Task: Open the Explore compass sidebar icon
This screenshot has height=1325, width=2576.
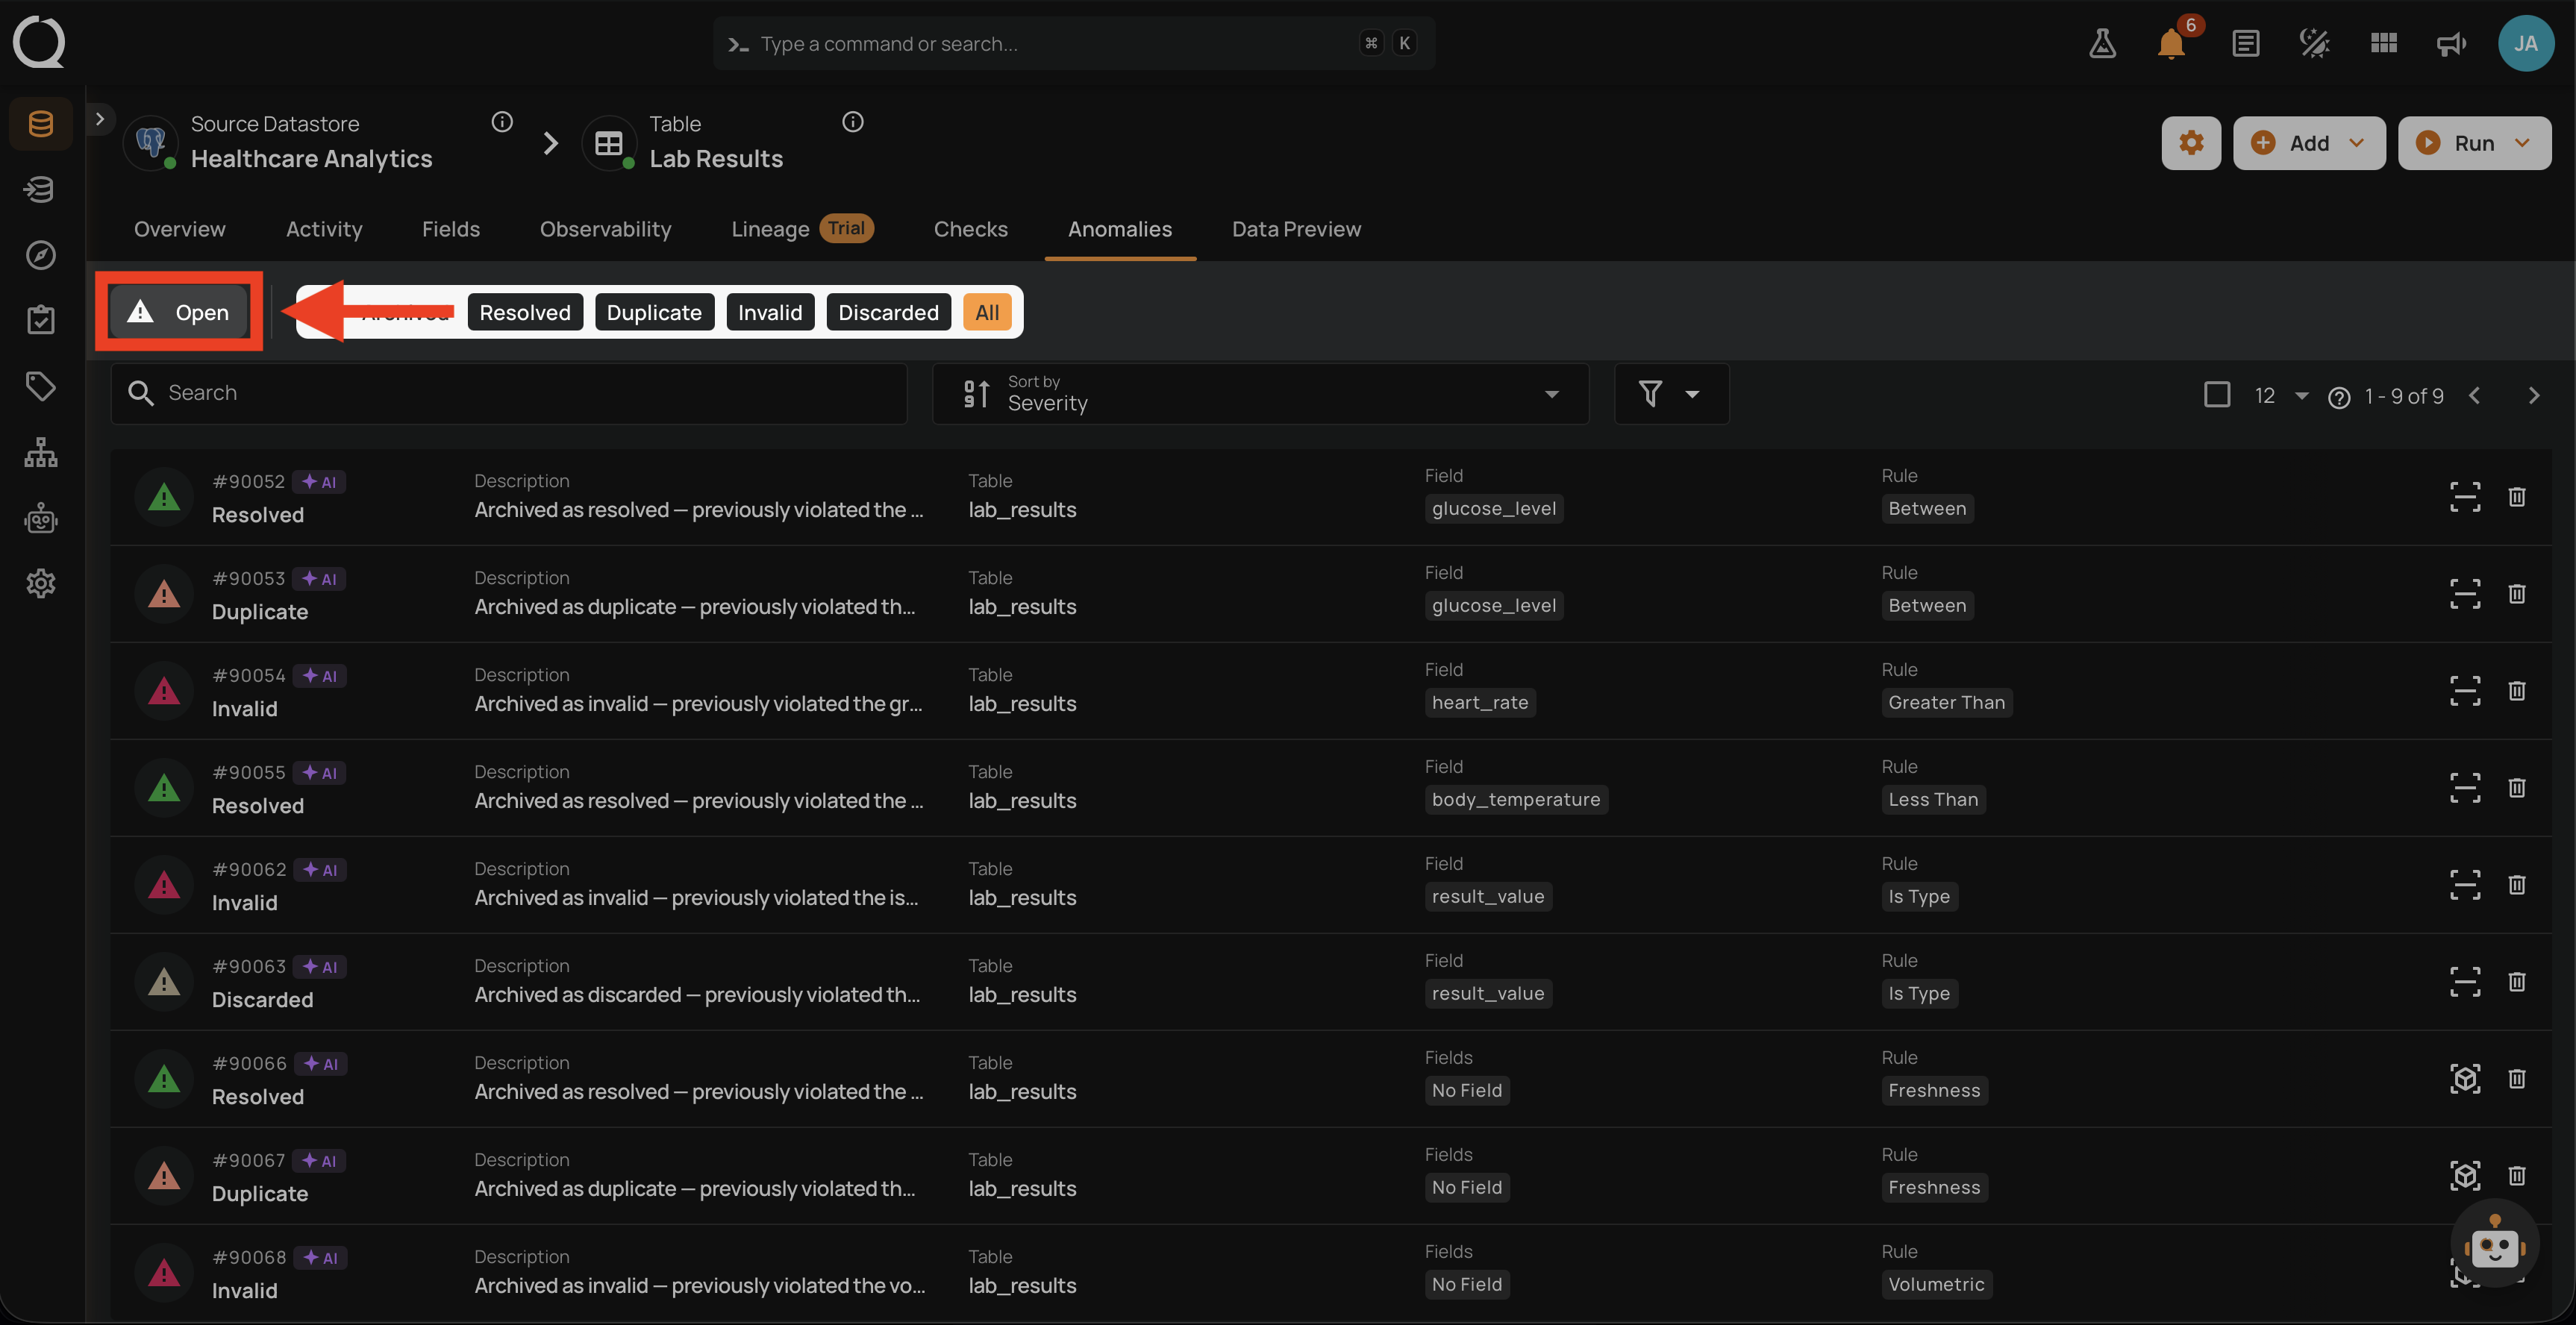Action: pos(41,255)
